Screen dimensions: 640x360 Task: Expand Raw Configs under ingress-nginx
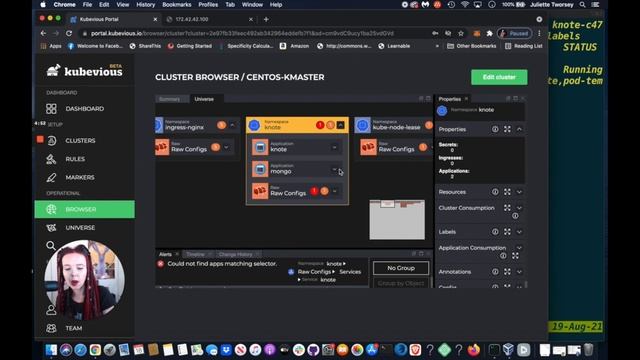[x=226, y=147]
